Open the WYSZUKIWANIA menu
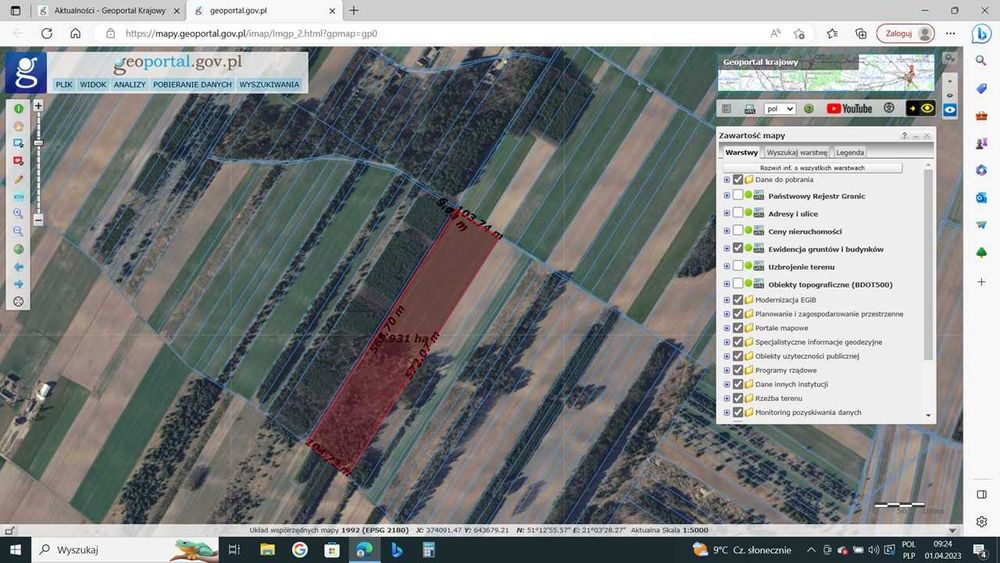The image size is (1000, 563). click(269, 84)
